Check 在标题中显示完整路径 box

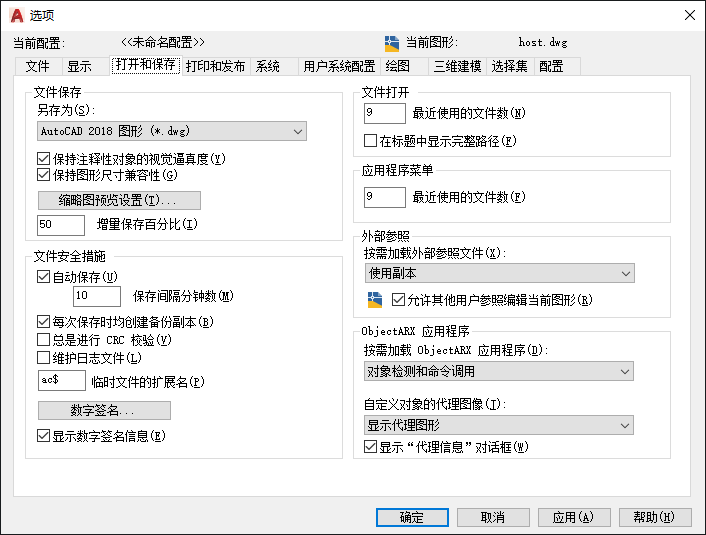370,141
